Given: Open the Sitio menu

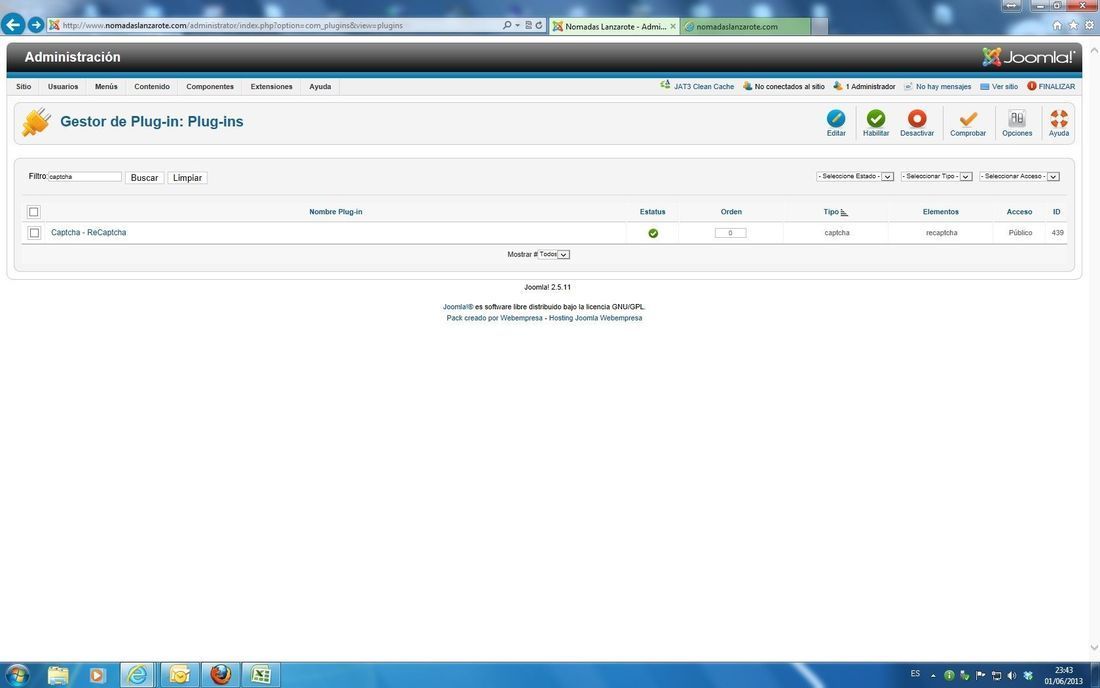Looking at the screenshot, I should pyautogui.click(x=24, y=86).
